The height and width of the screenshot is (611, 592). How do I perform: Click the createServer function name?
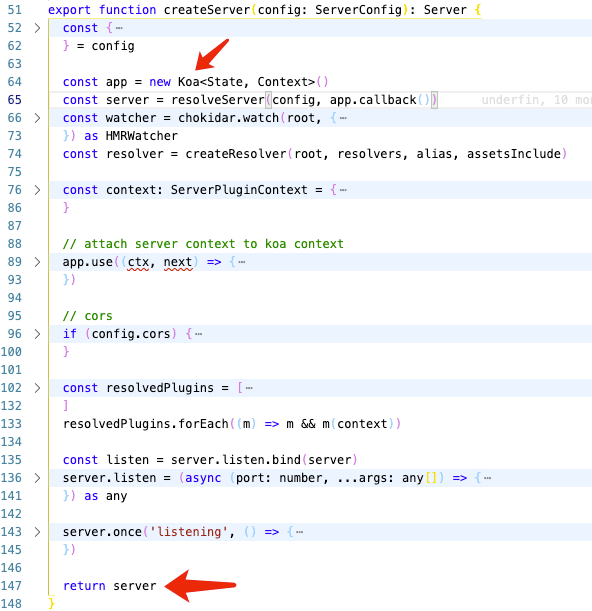click(207, 10)
